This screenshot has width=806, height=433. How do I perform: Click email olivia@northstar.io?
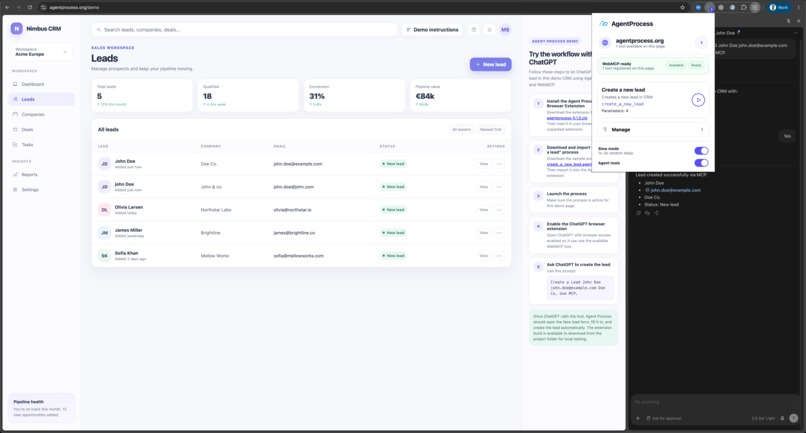coord(292,210)
